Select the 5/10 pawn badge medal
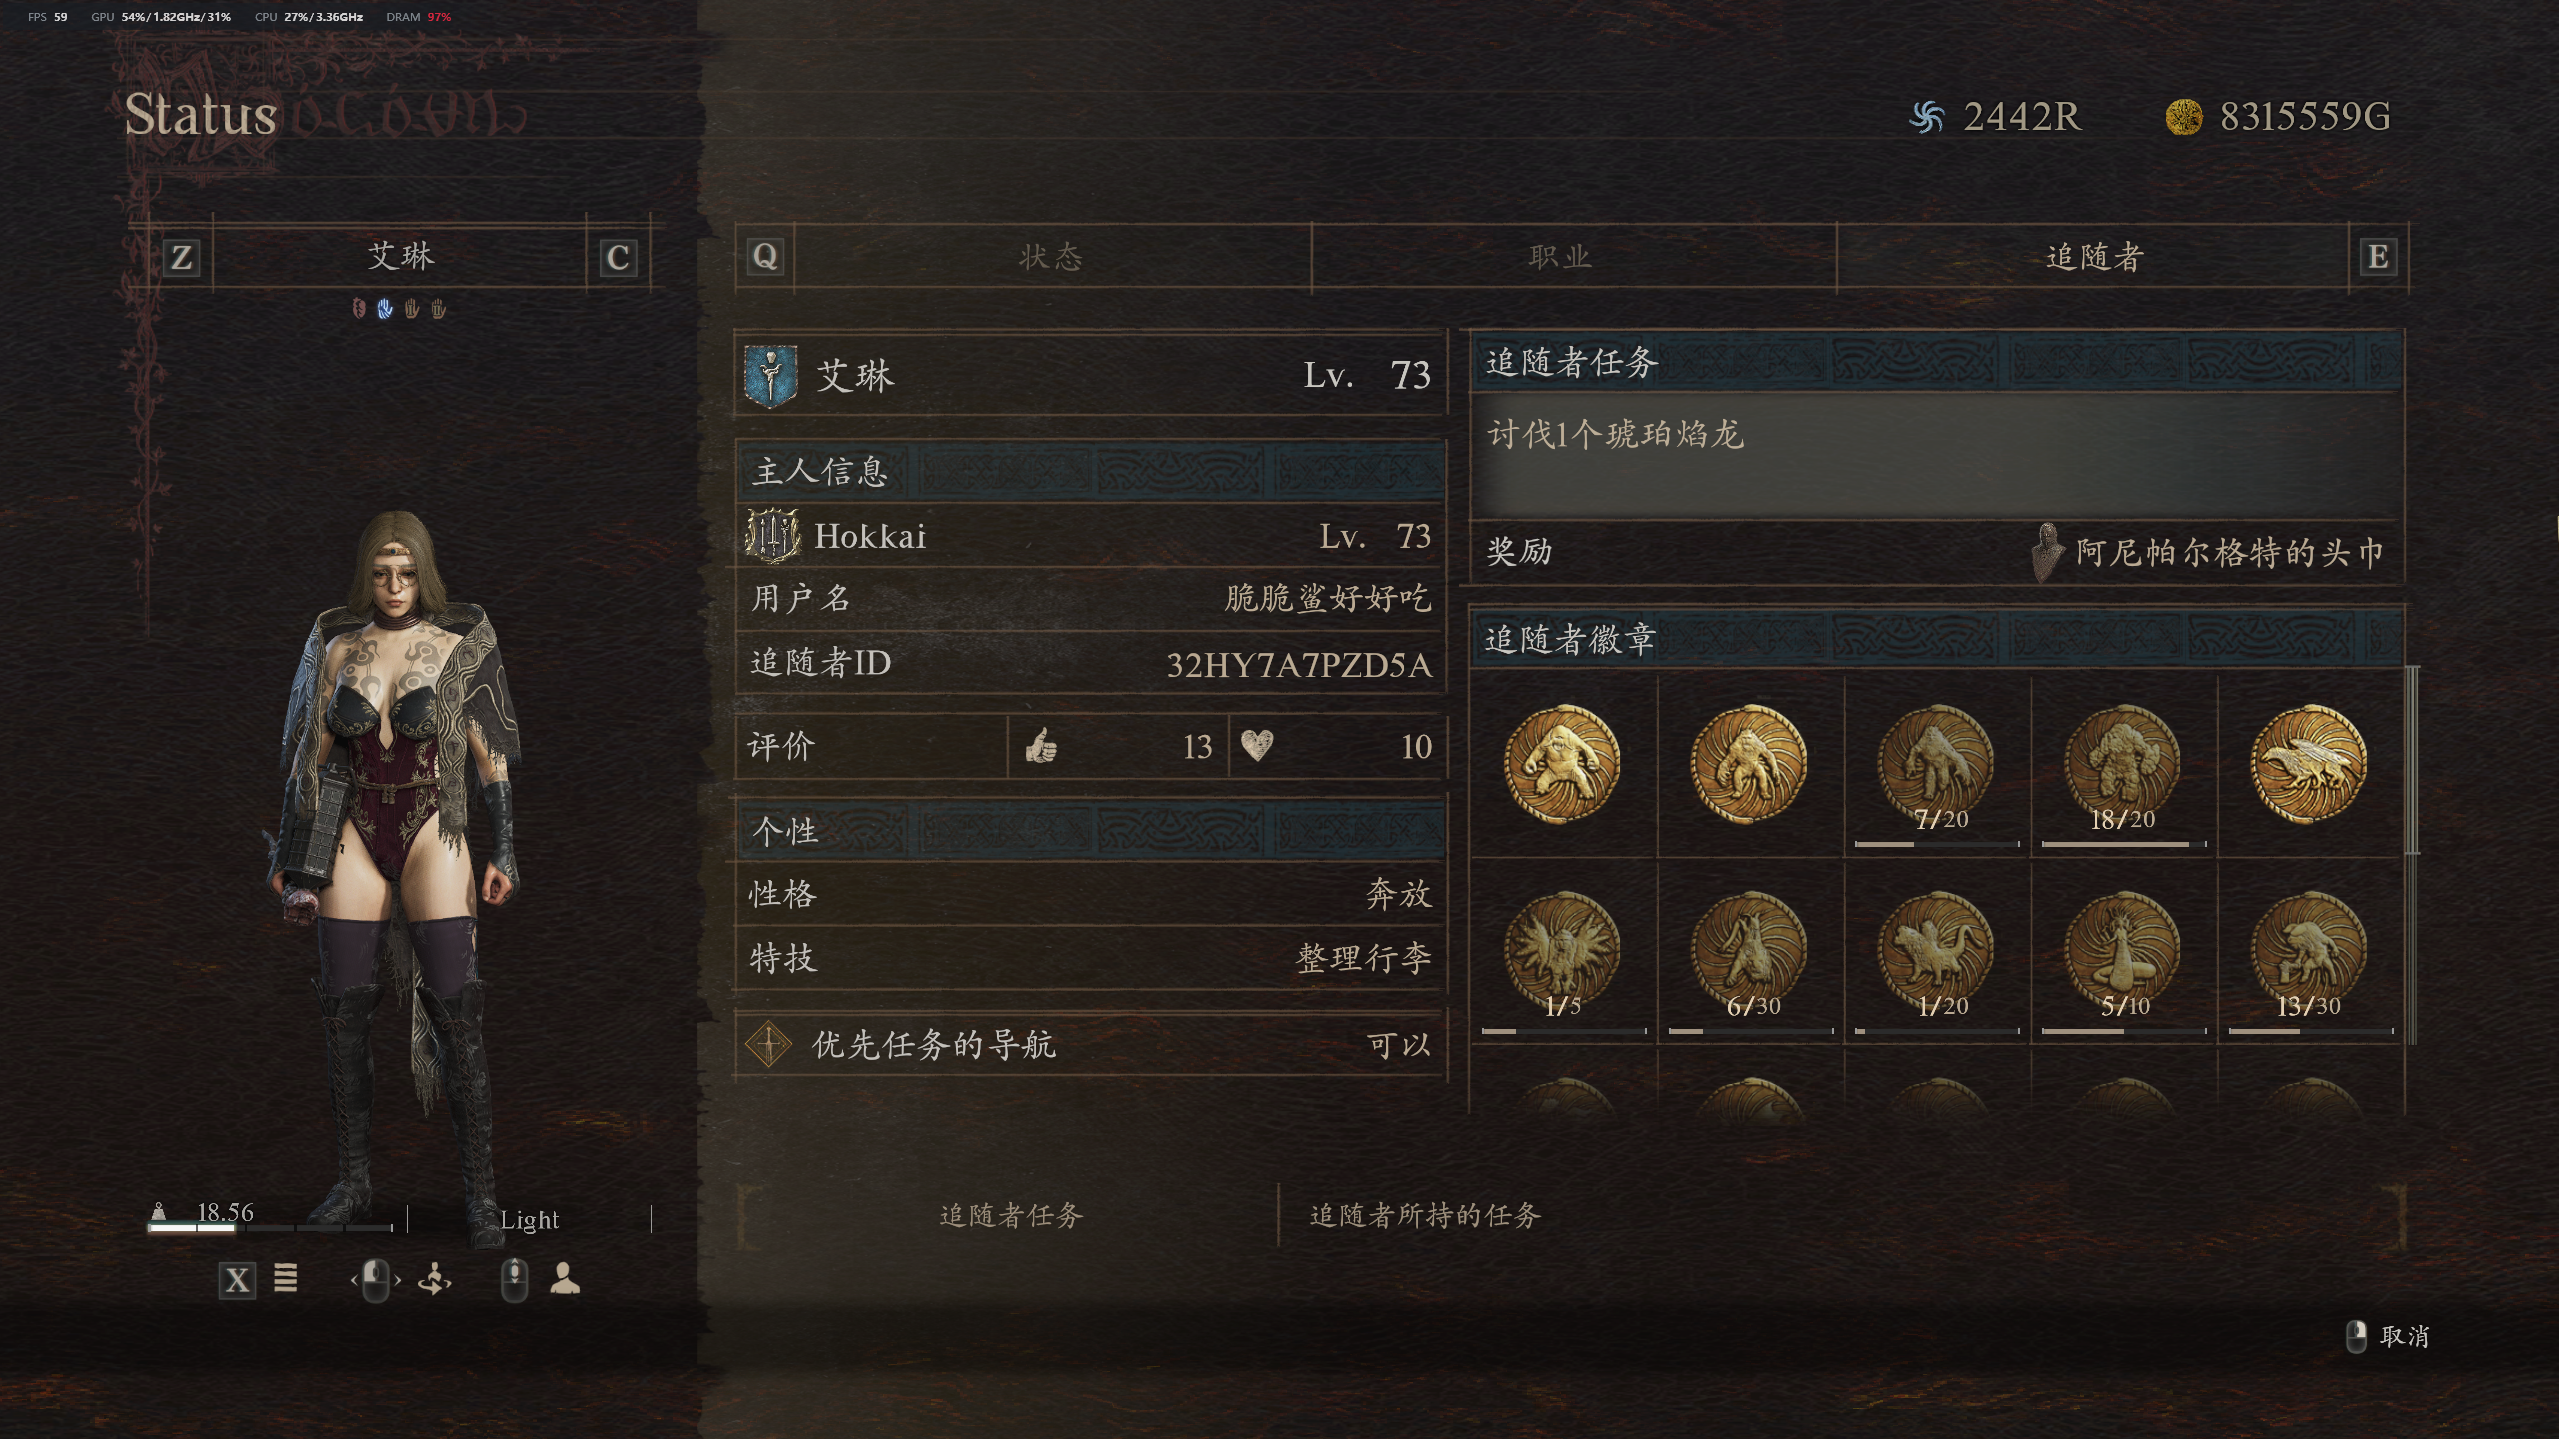This screenshot has height=1439, width=2559. point(2123,952)
